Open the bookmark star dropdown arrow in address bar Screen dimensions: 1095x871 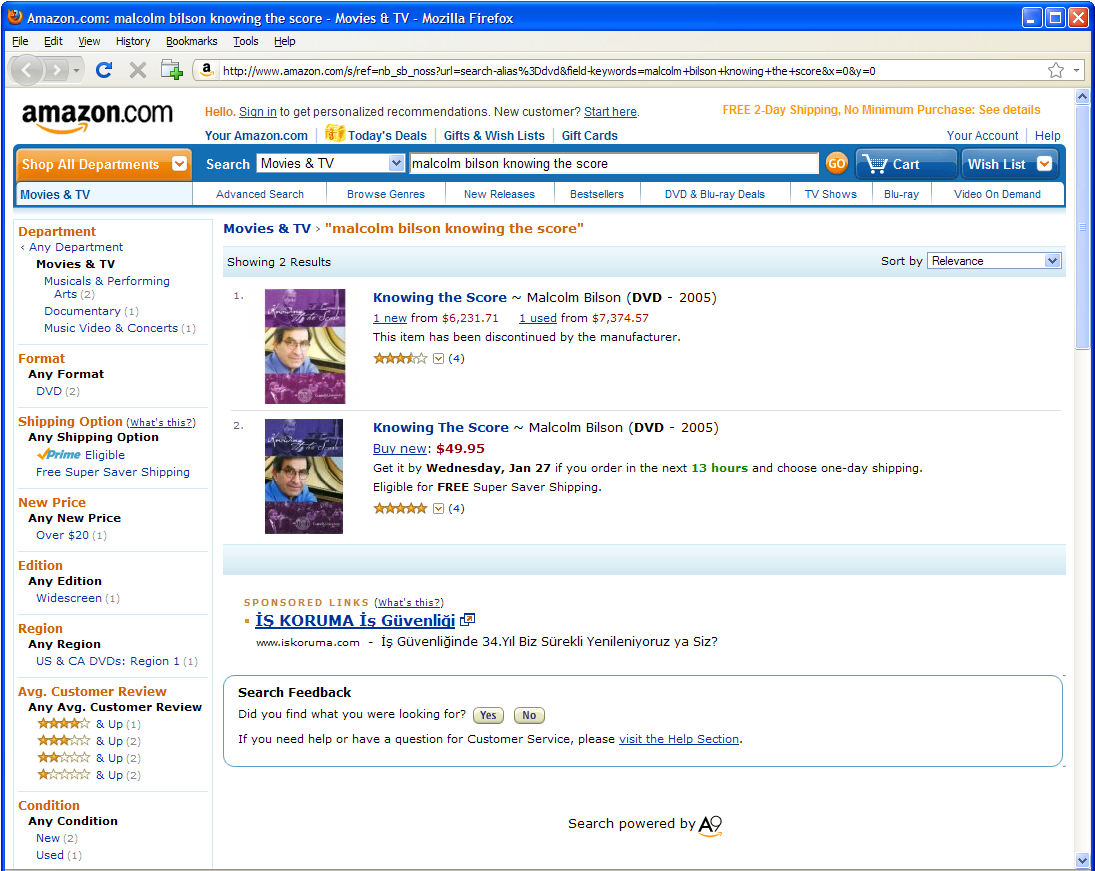[x=1076, y=70]
